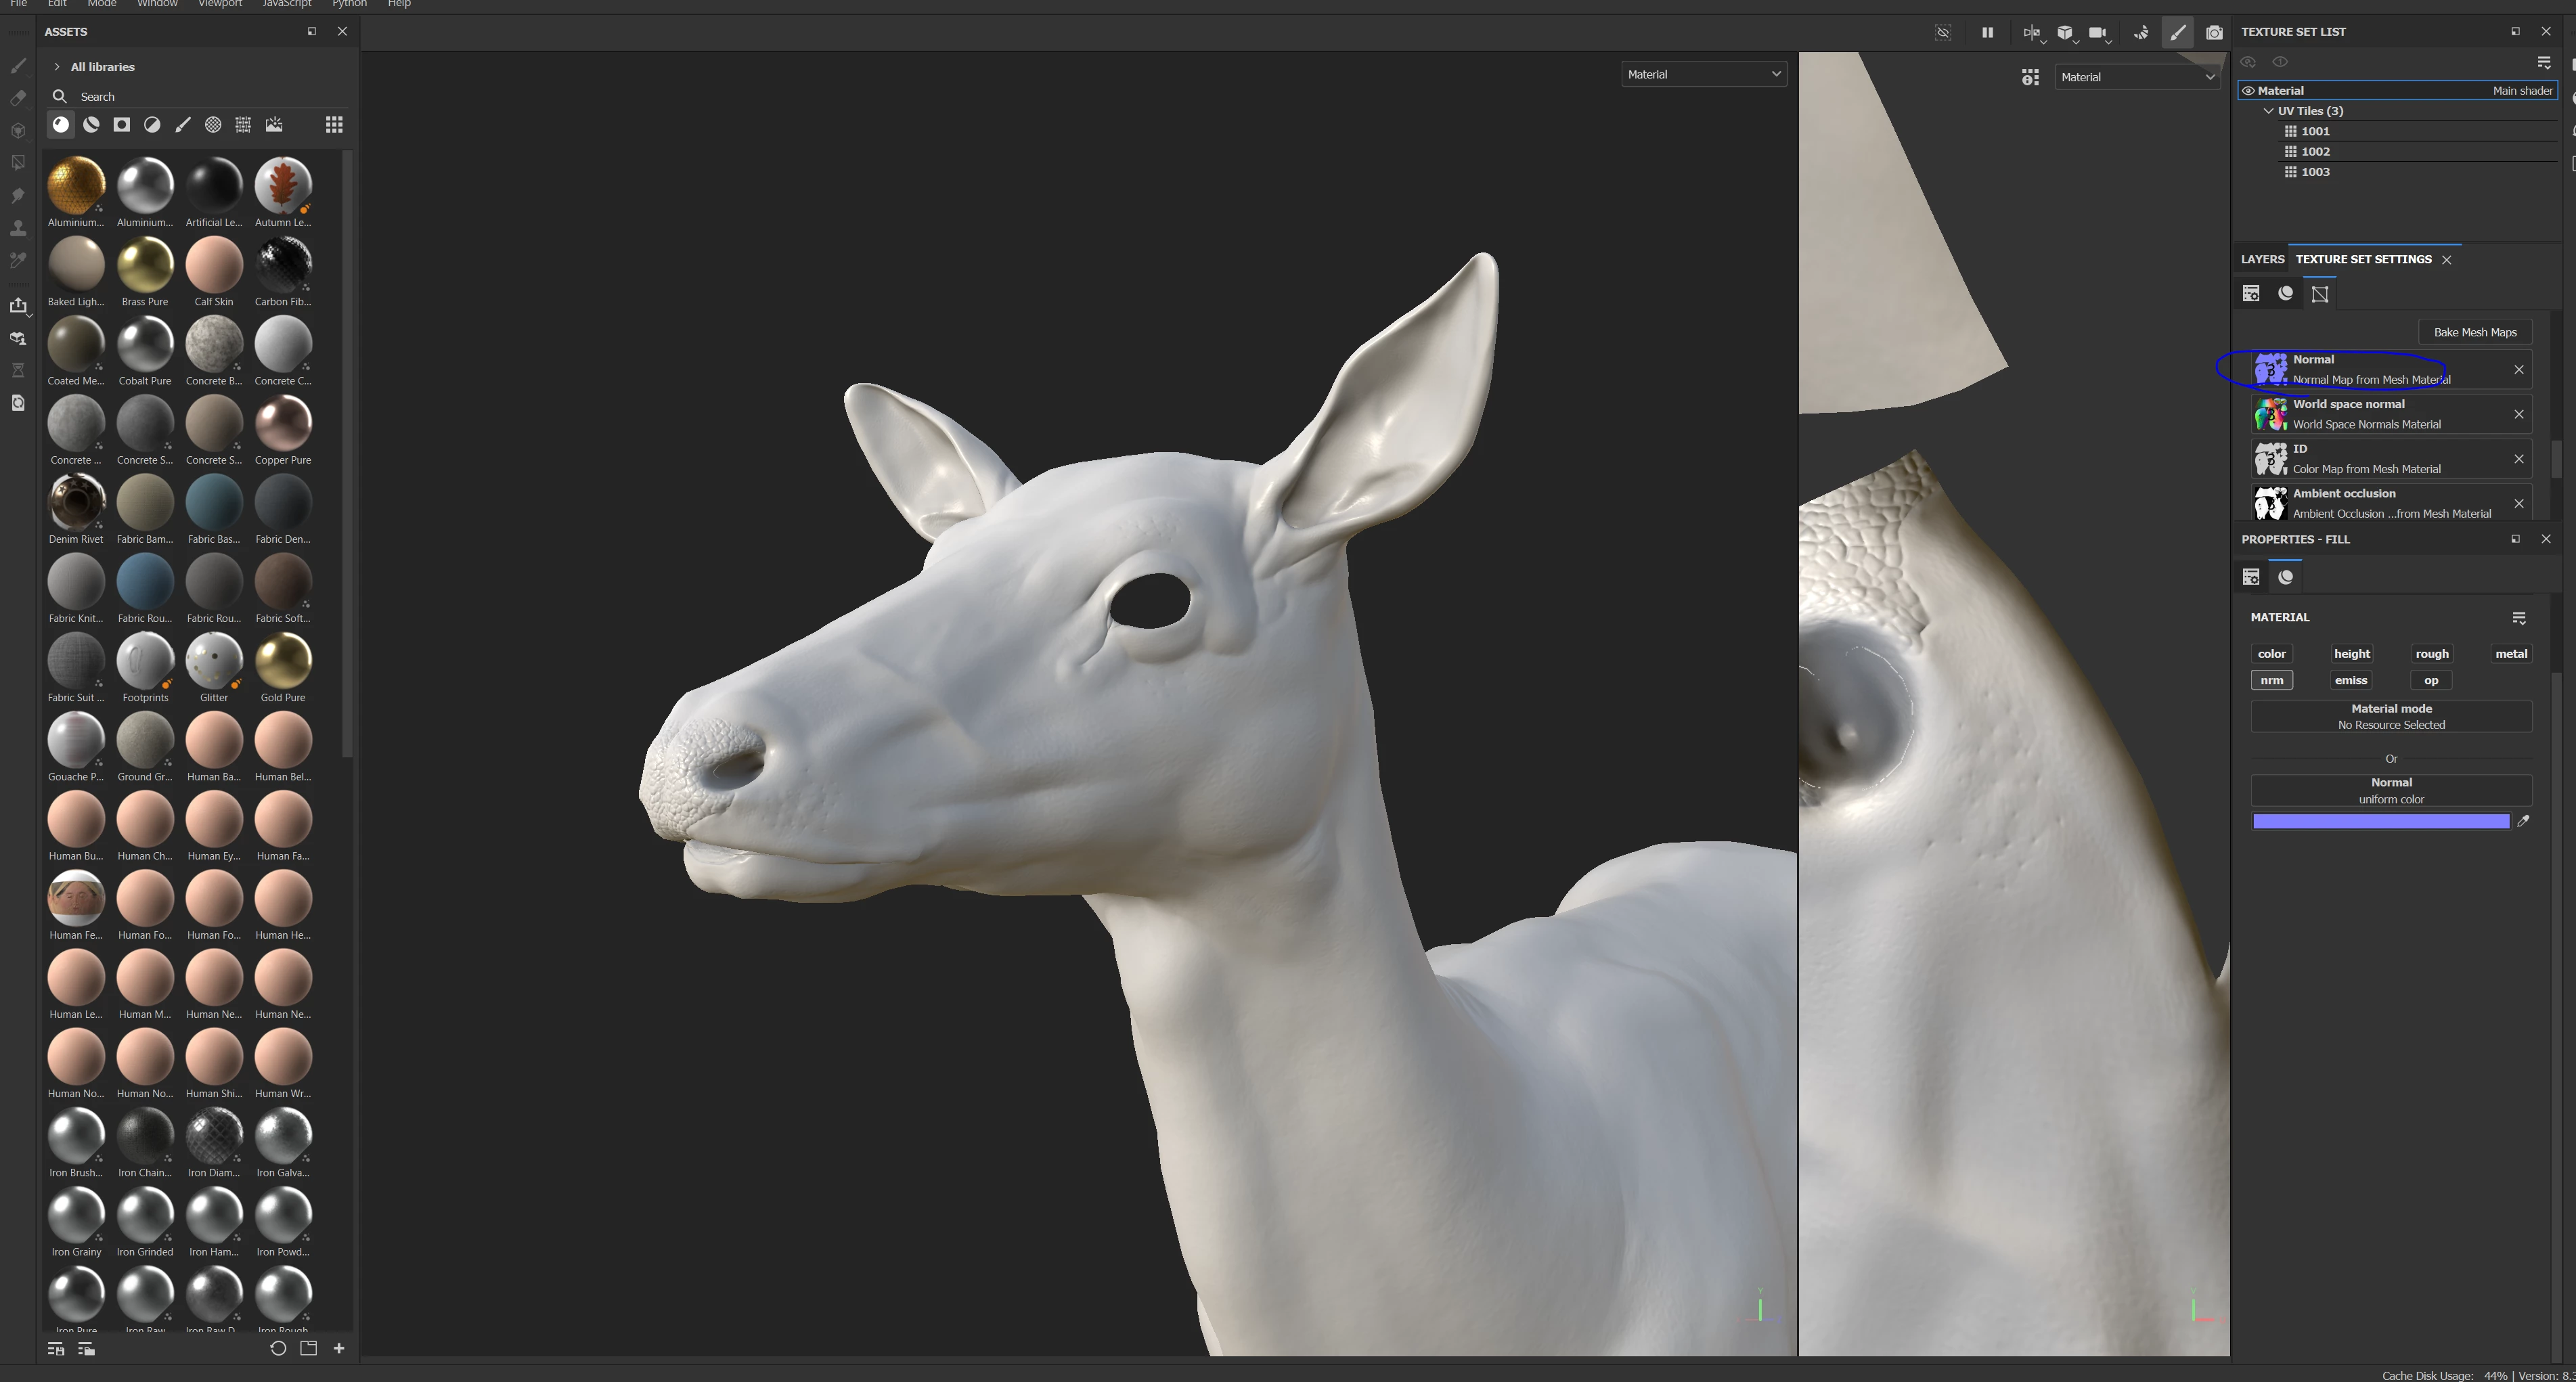The width and height of the screenshot is (2576, 1382).
Task: Toggle visibility eye of Material texture set
Action: pyautogui.click(x=2248, y=91)
